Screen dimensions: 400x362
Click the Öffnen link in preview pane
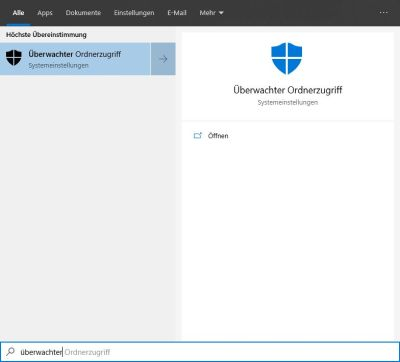click(218, 136)
